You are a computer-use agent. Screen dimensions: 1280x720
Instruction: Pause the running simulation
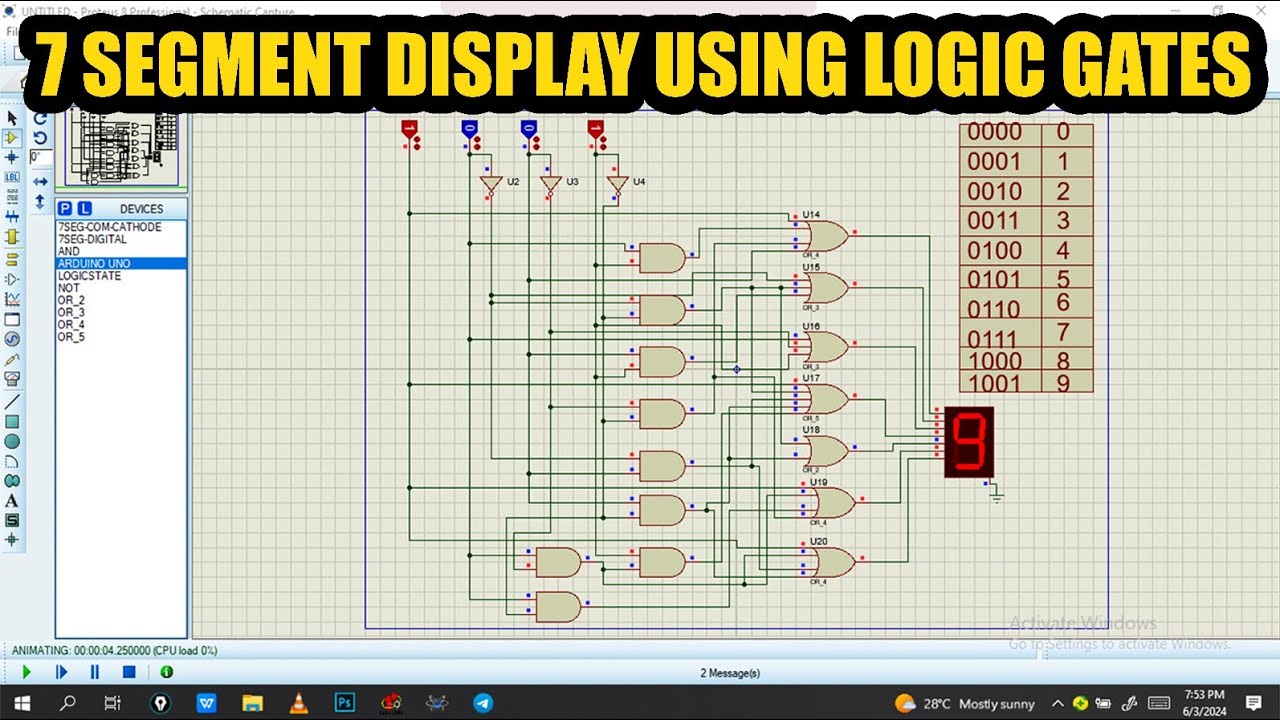point(95,672)
